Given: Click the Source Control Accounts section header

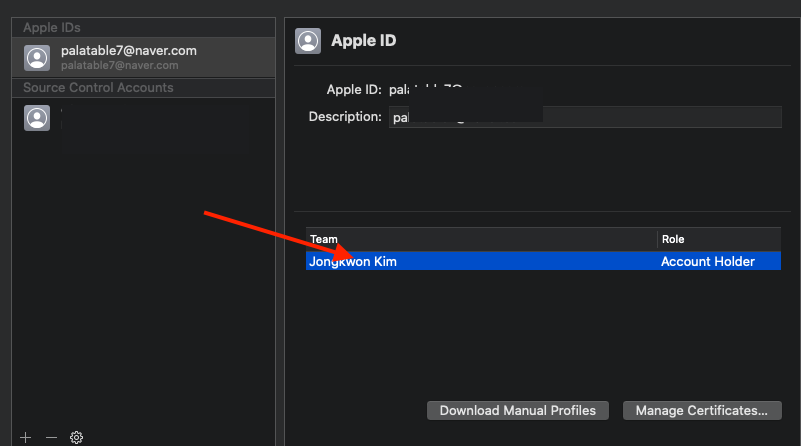Looking at the screenshot, I should click(98, 87).
